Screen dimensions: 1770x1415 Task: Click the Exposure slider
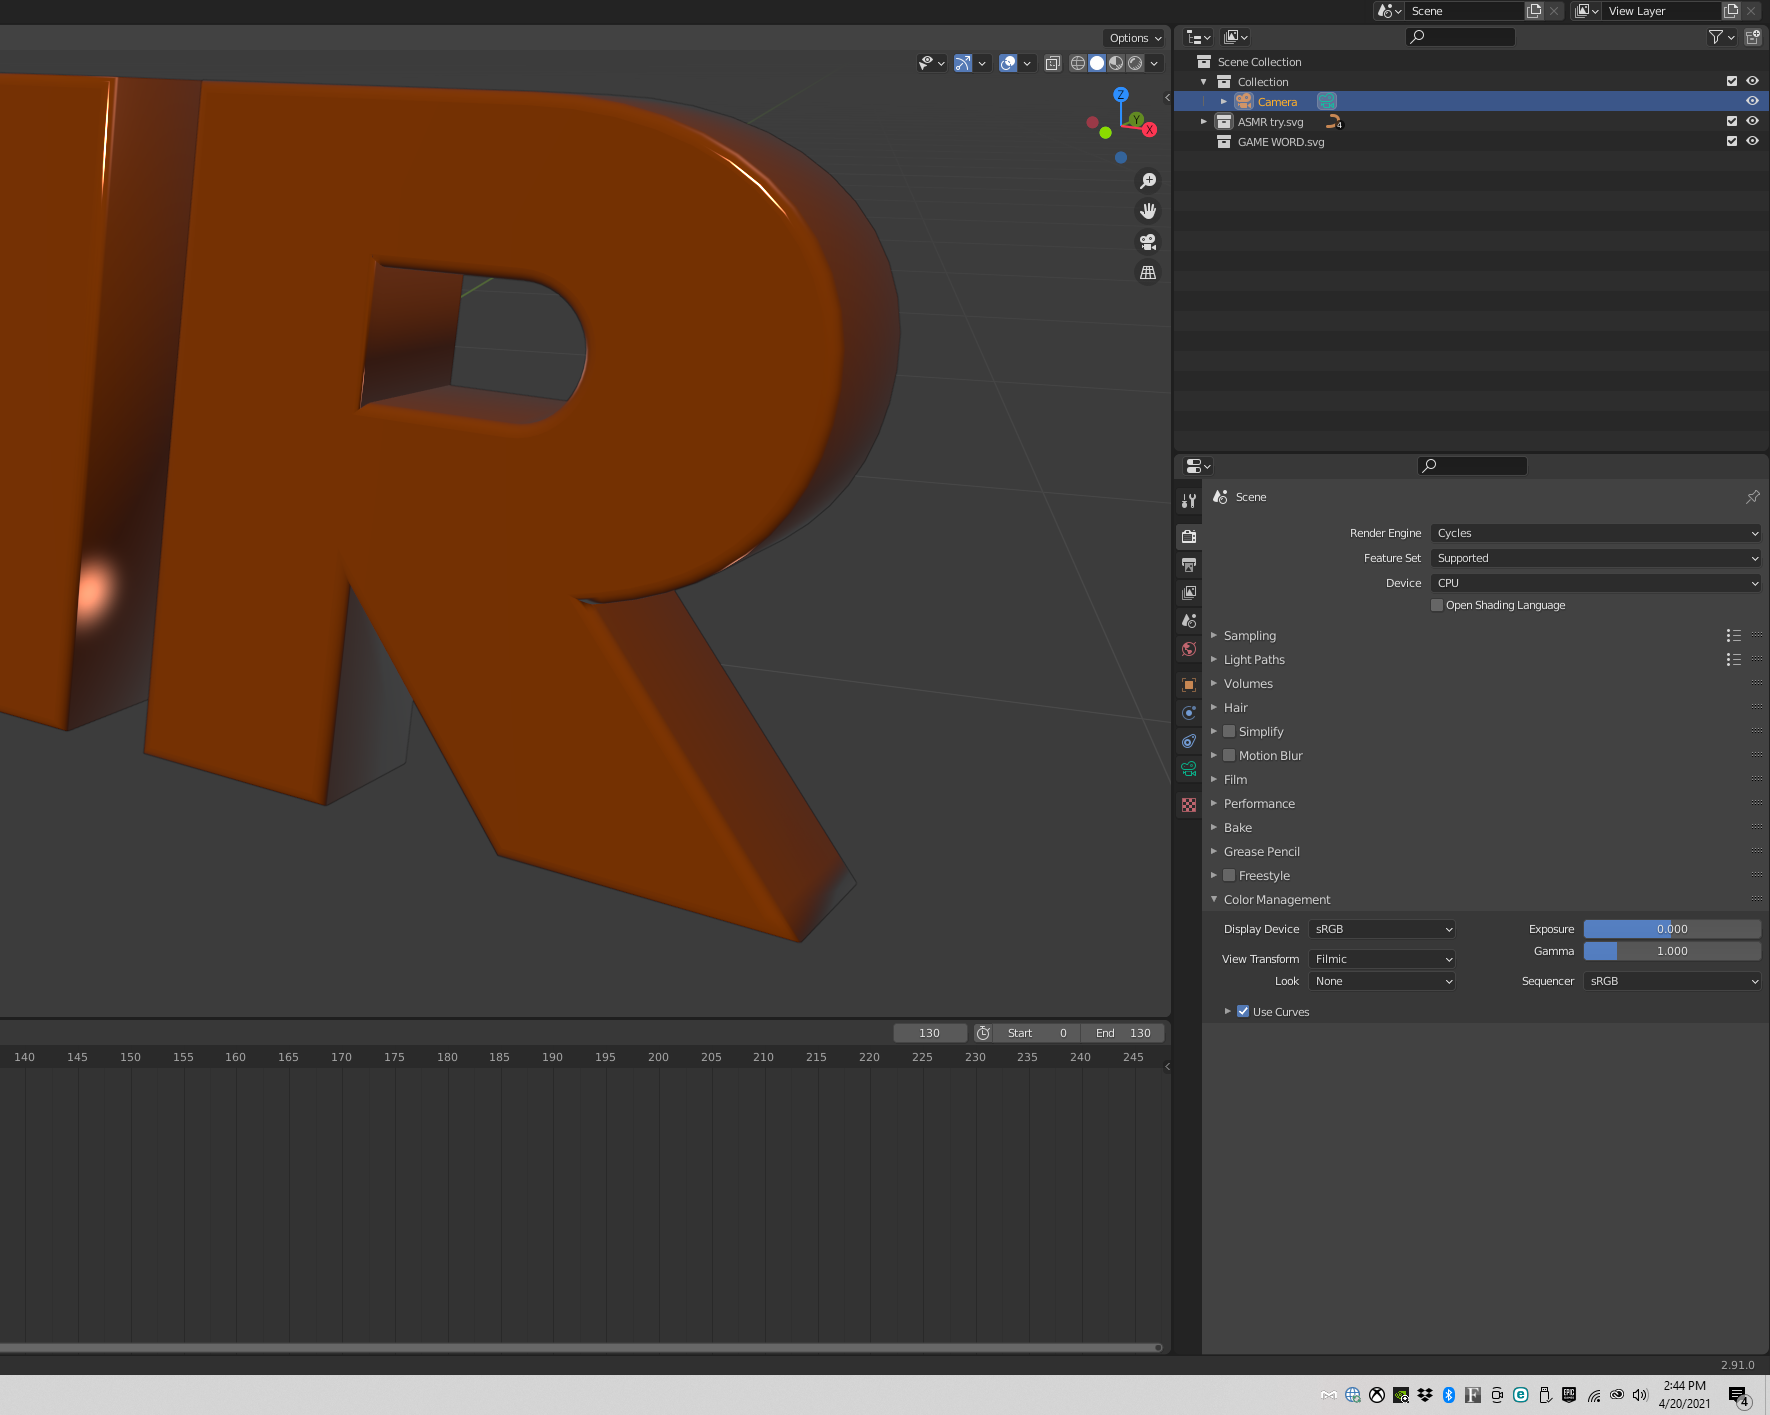1671,929
